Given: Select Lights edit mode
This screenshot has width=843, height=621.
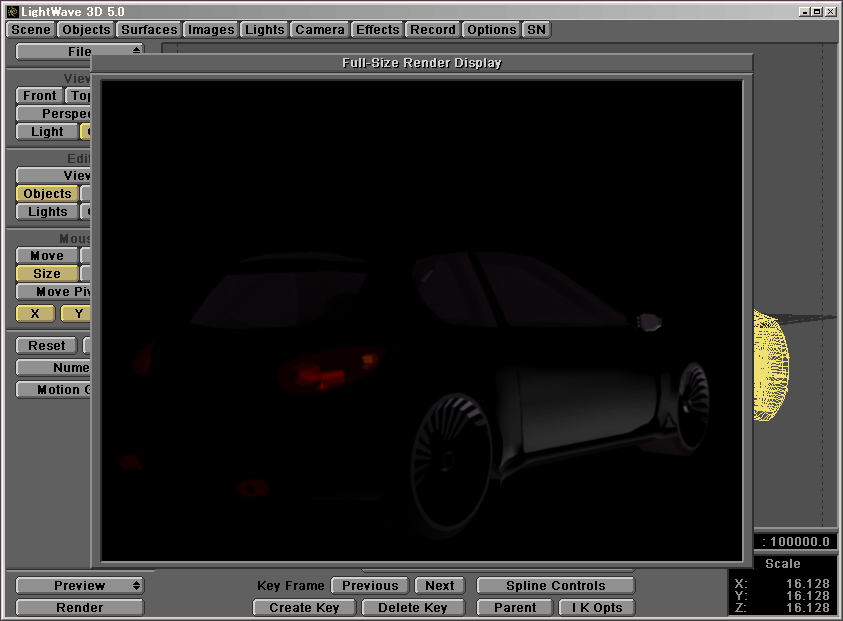Looking at the screenshot, I should pyautogui.click(x=47, y=212).
